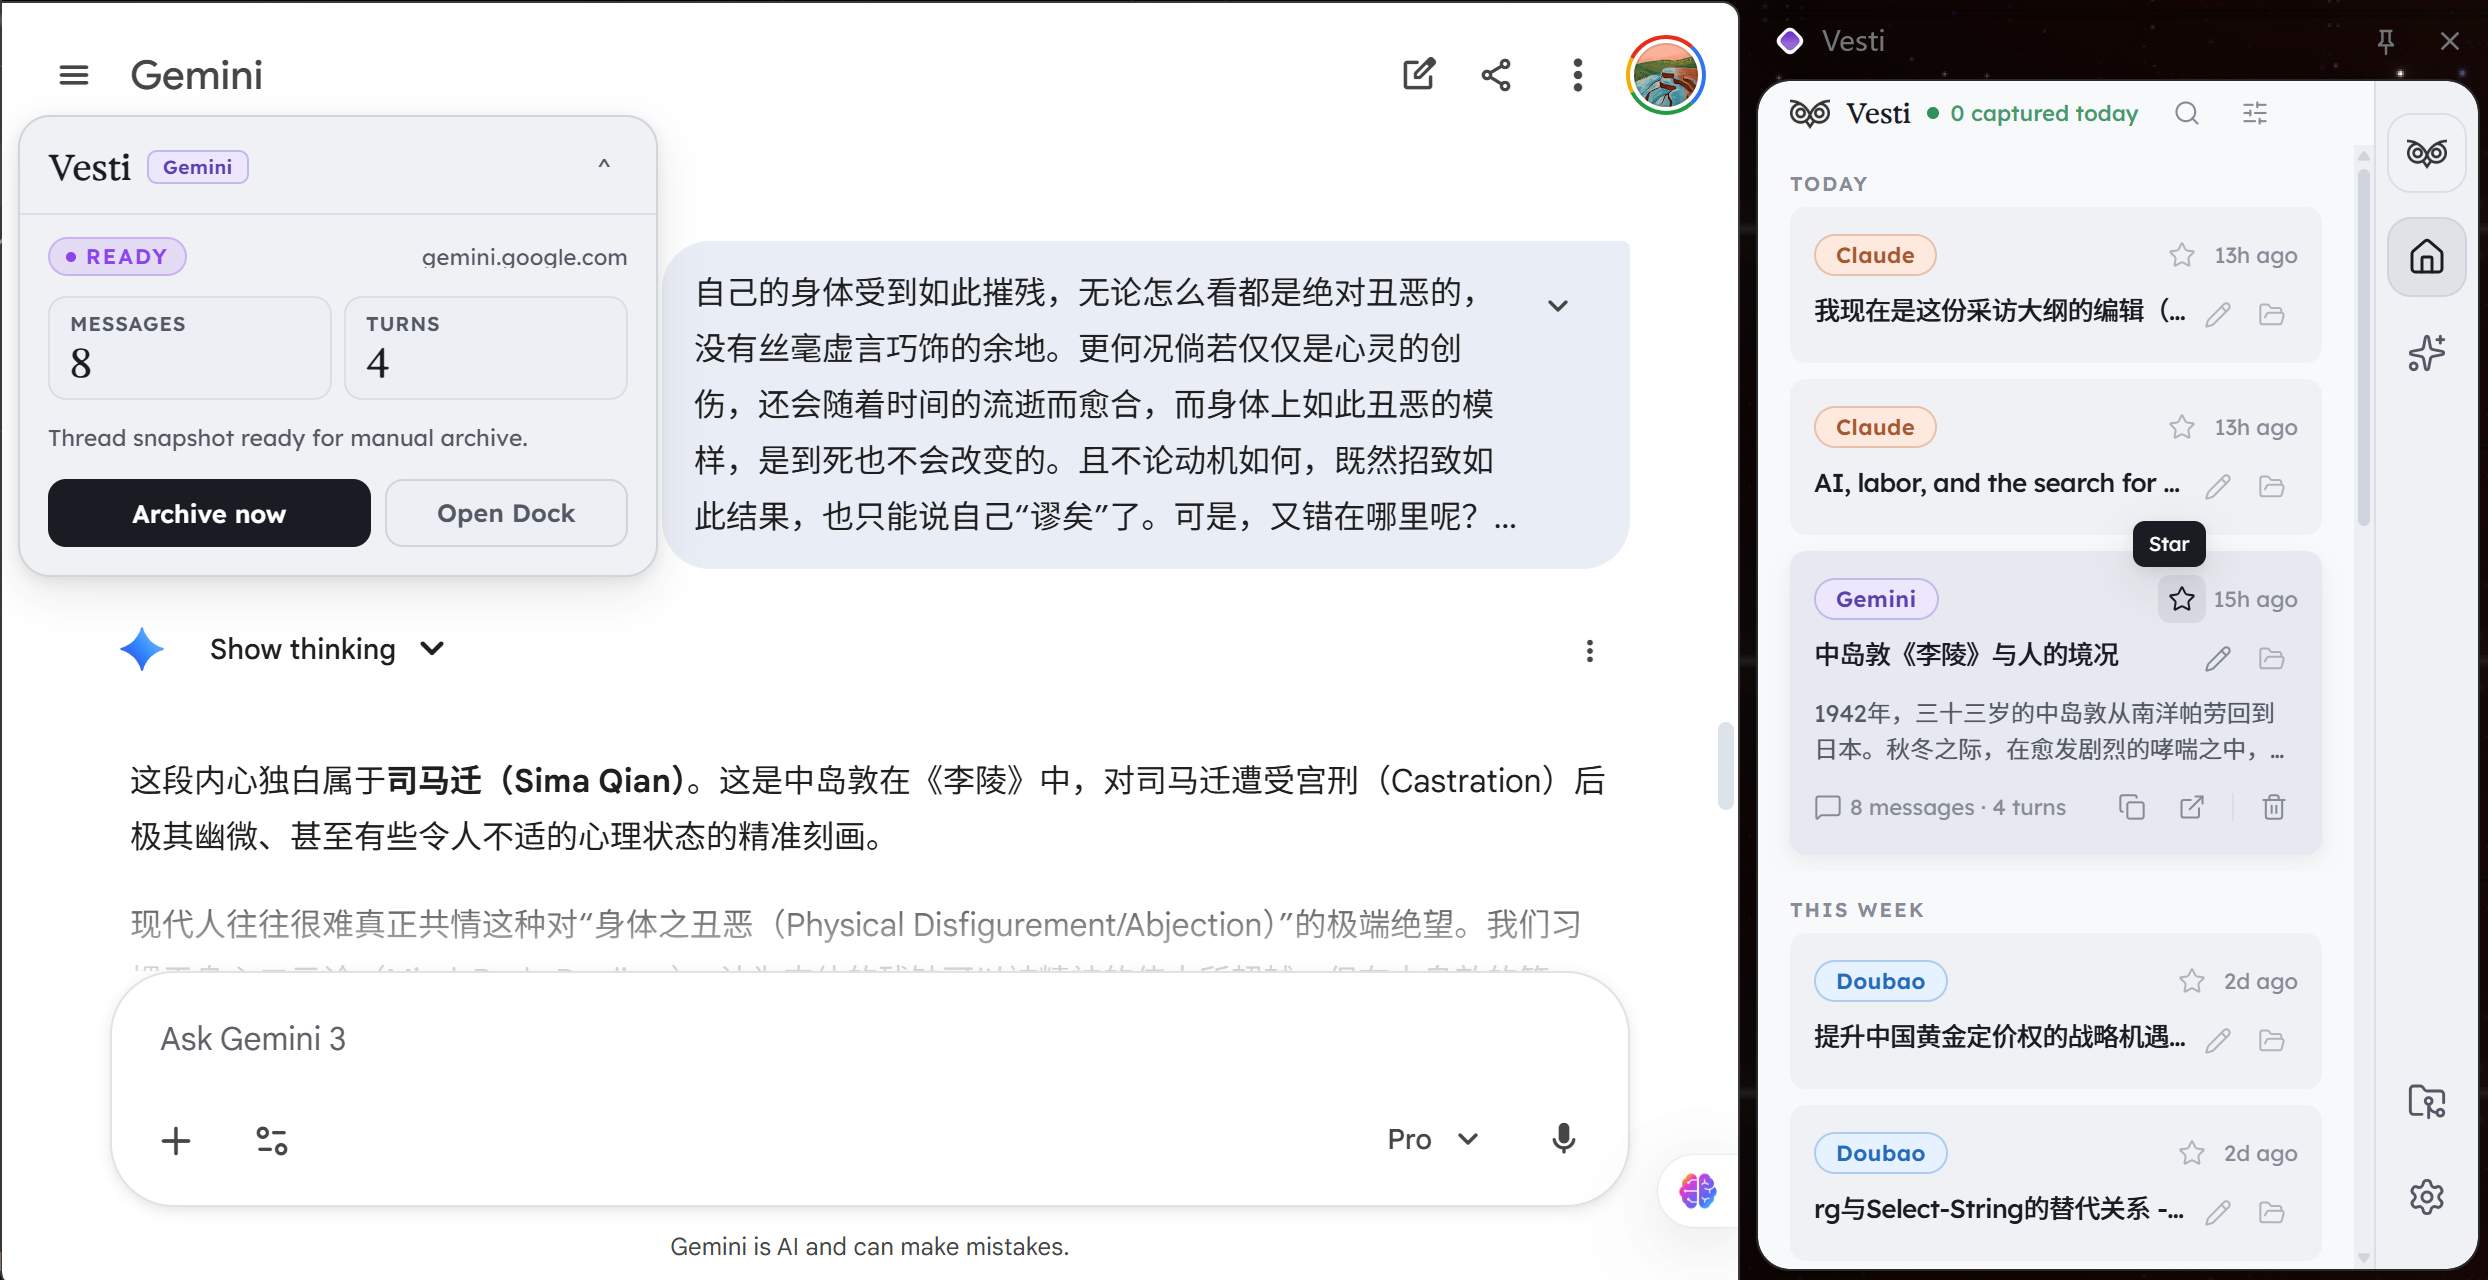Star the first Claude conversation from 13h ago
The image size is (2488, 1280).
[x=2182, y=255]
